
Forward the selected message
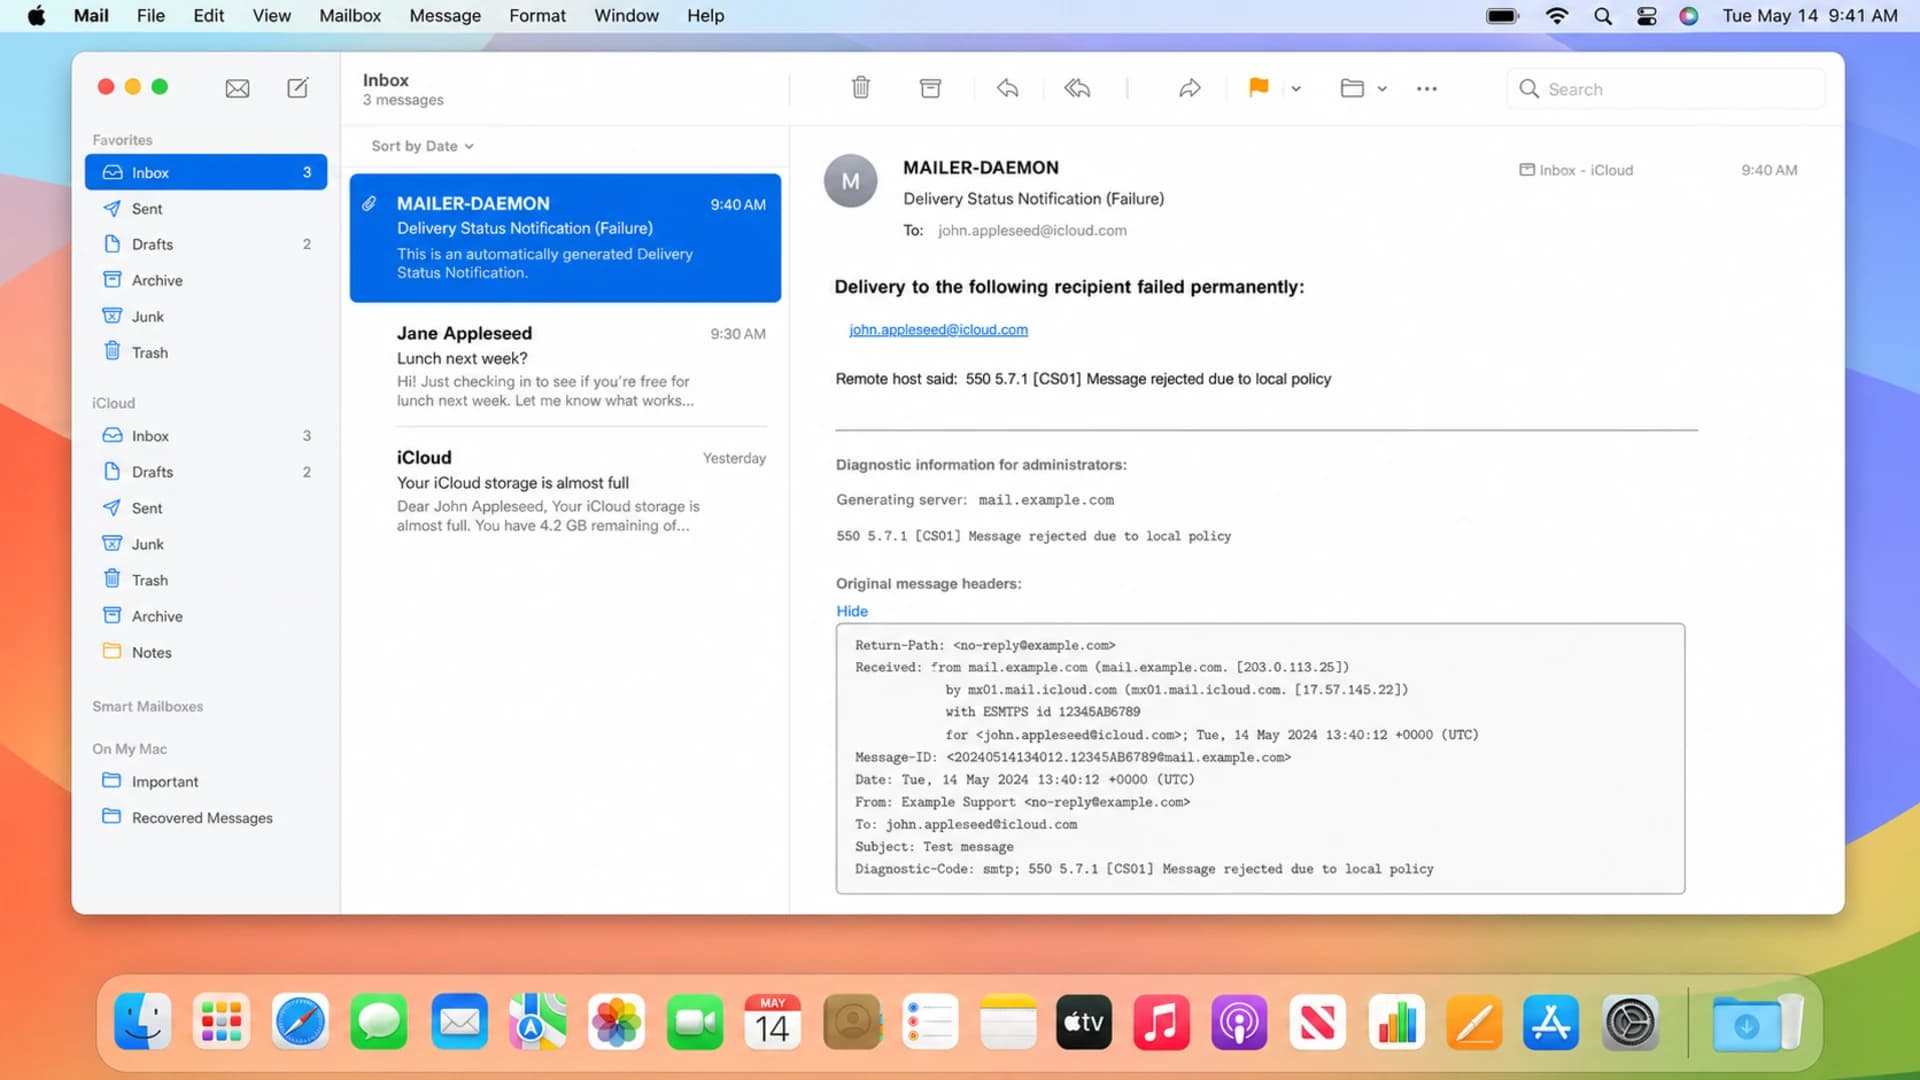click(1189, 88)
